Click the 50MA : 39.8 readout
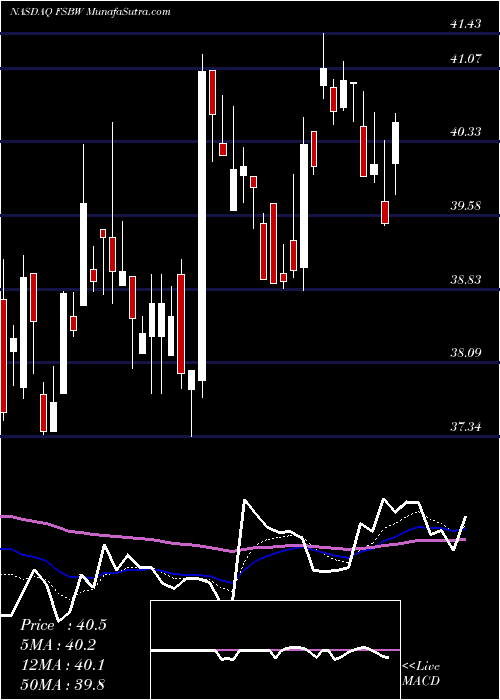Image resolution: width=500 pixels, height=700 pixels. [62, 684]
